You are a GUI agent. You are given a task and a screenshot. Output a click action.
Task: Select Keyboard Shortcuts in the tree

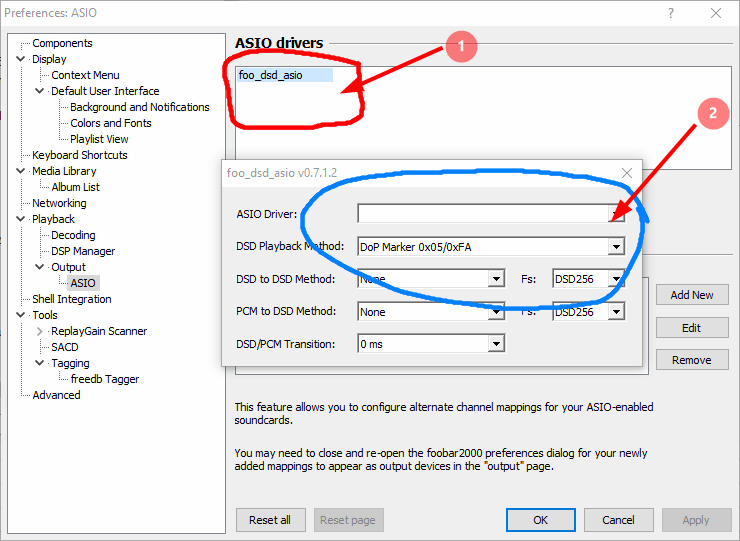(x=79, y=155)
